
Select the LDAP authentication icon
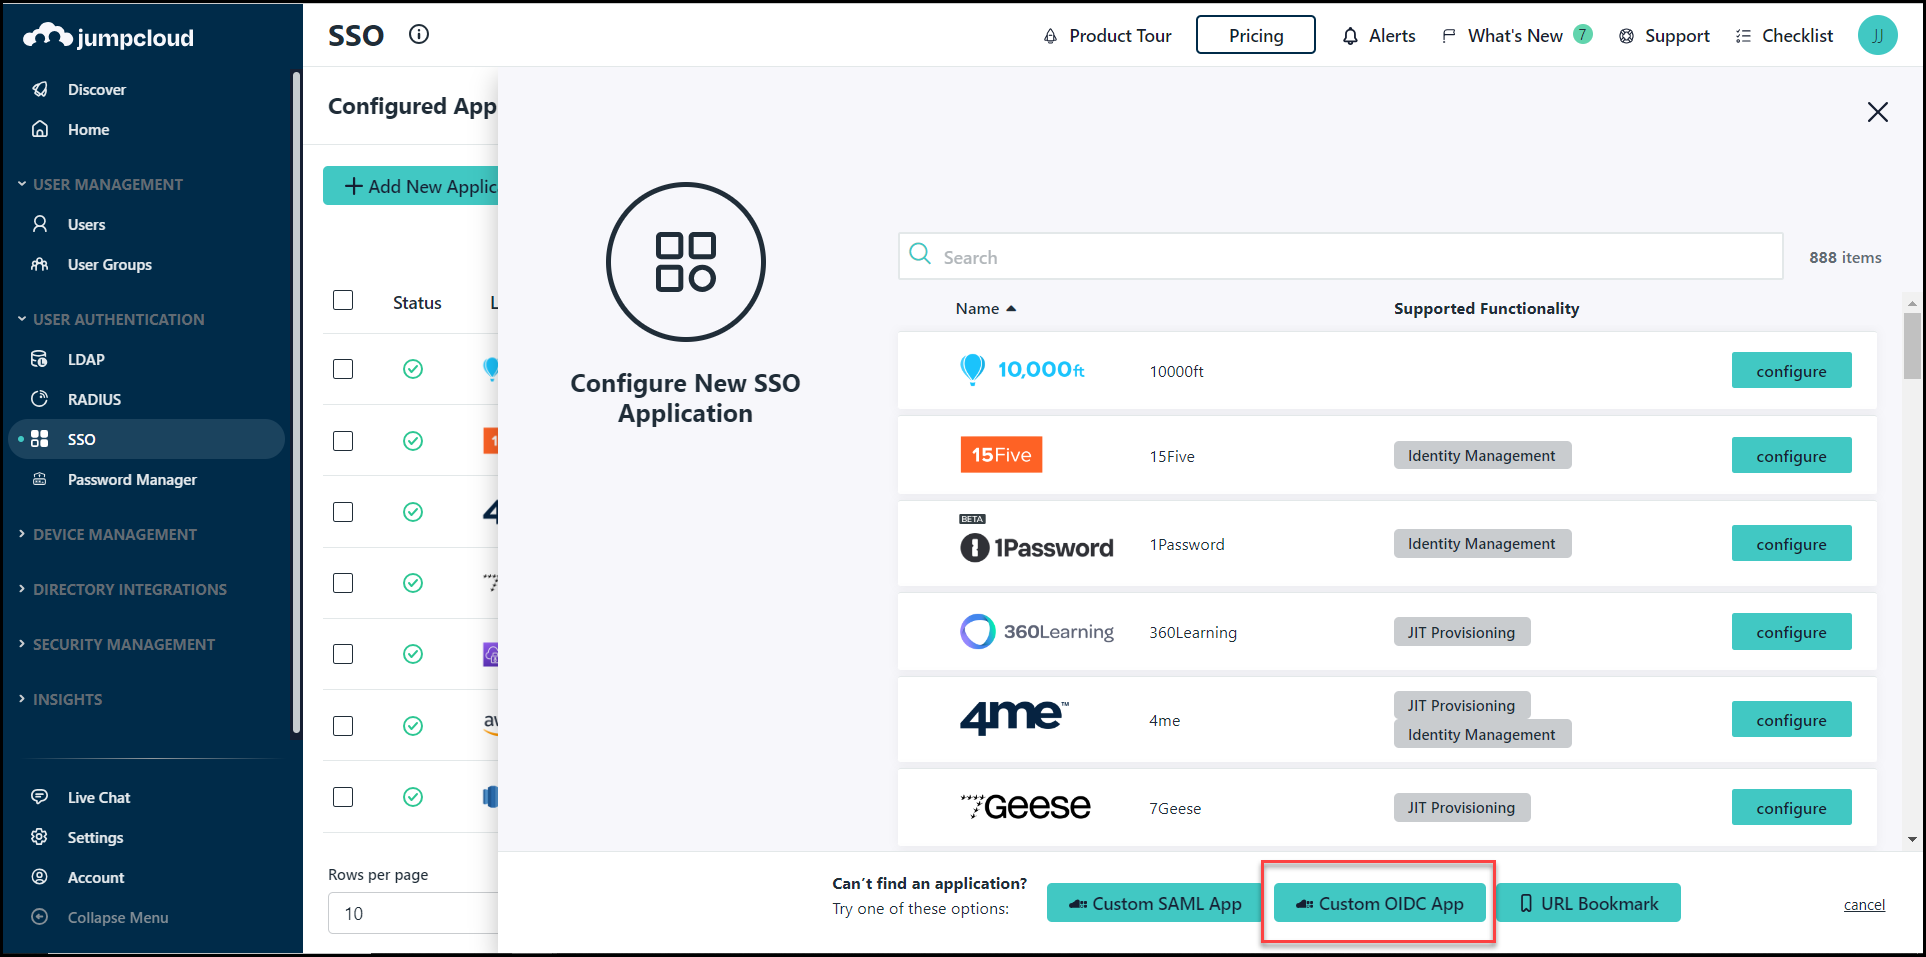[x=38, y=358]
